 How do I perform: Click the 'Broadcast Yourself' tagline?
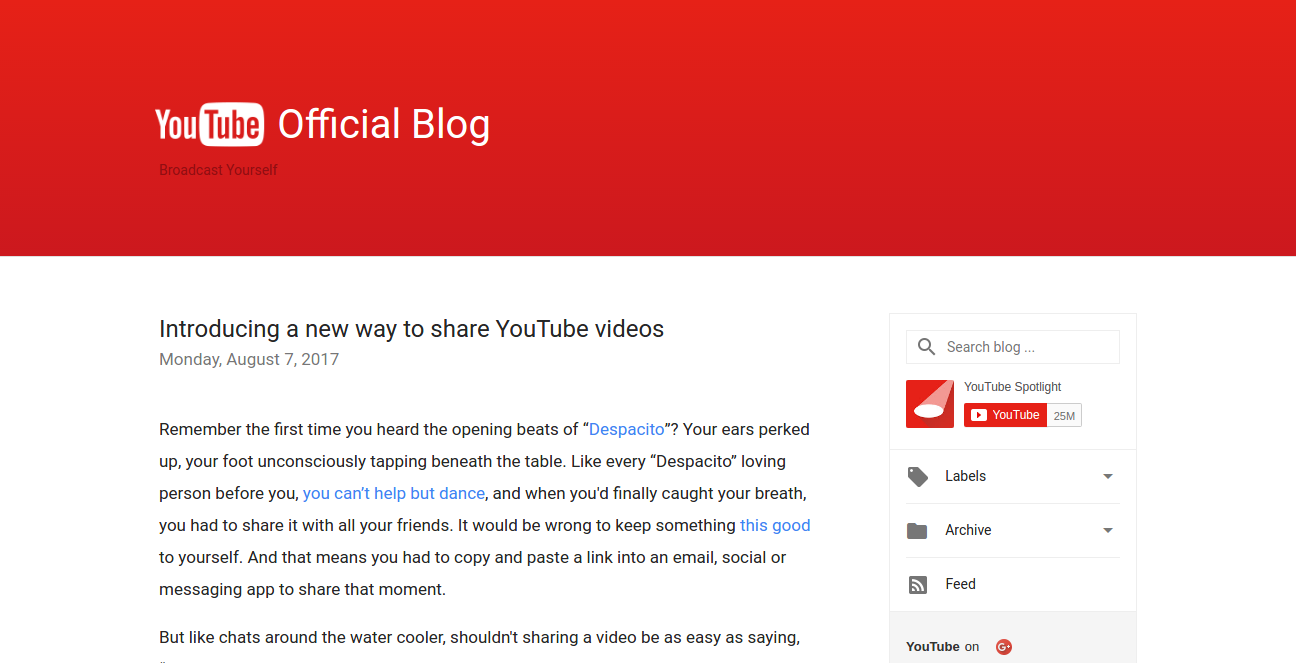coord(218,170)
